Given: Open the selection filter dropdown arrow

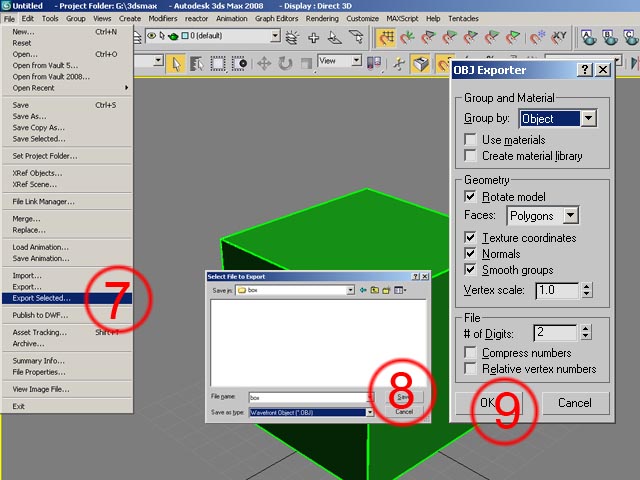Looking at the screenshot, I should click(158, 61).
